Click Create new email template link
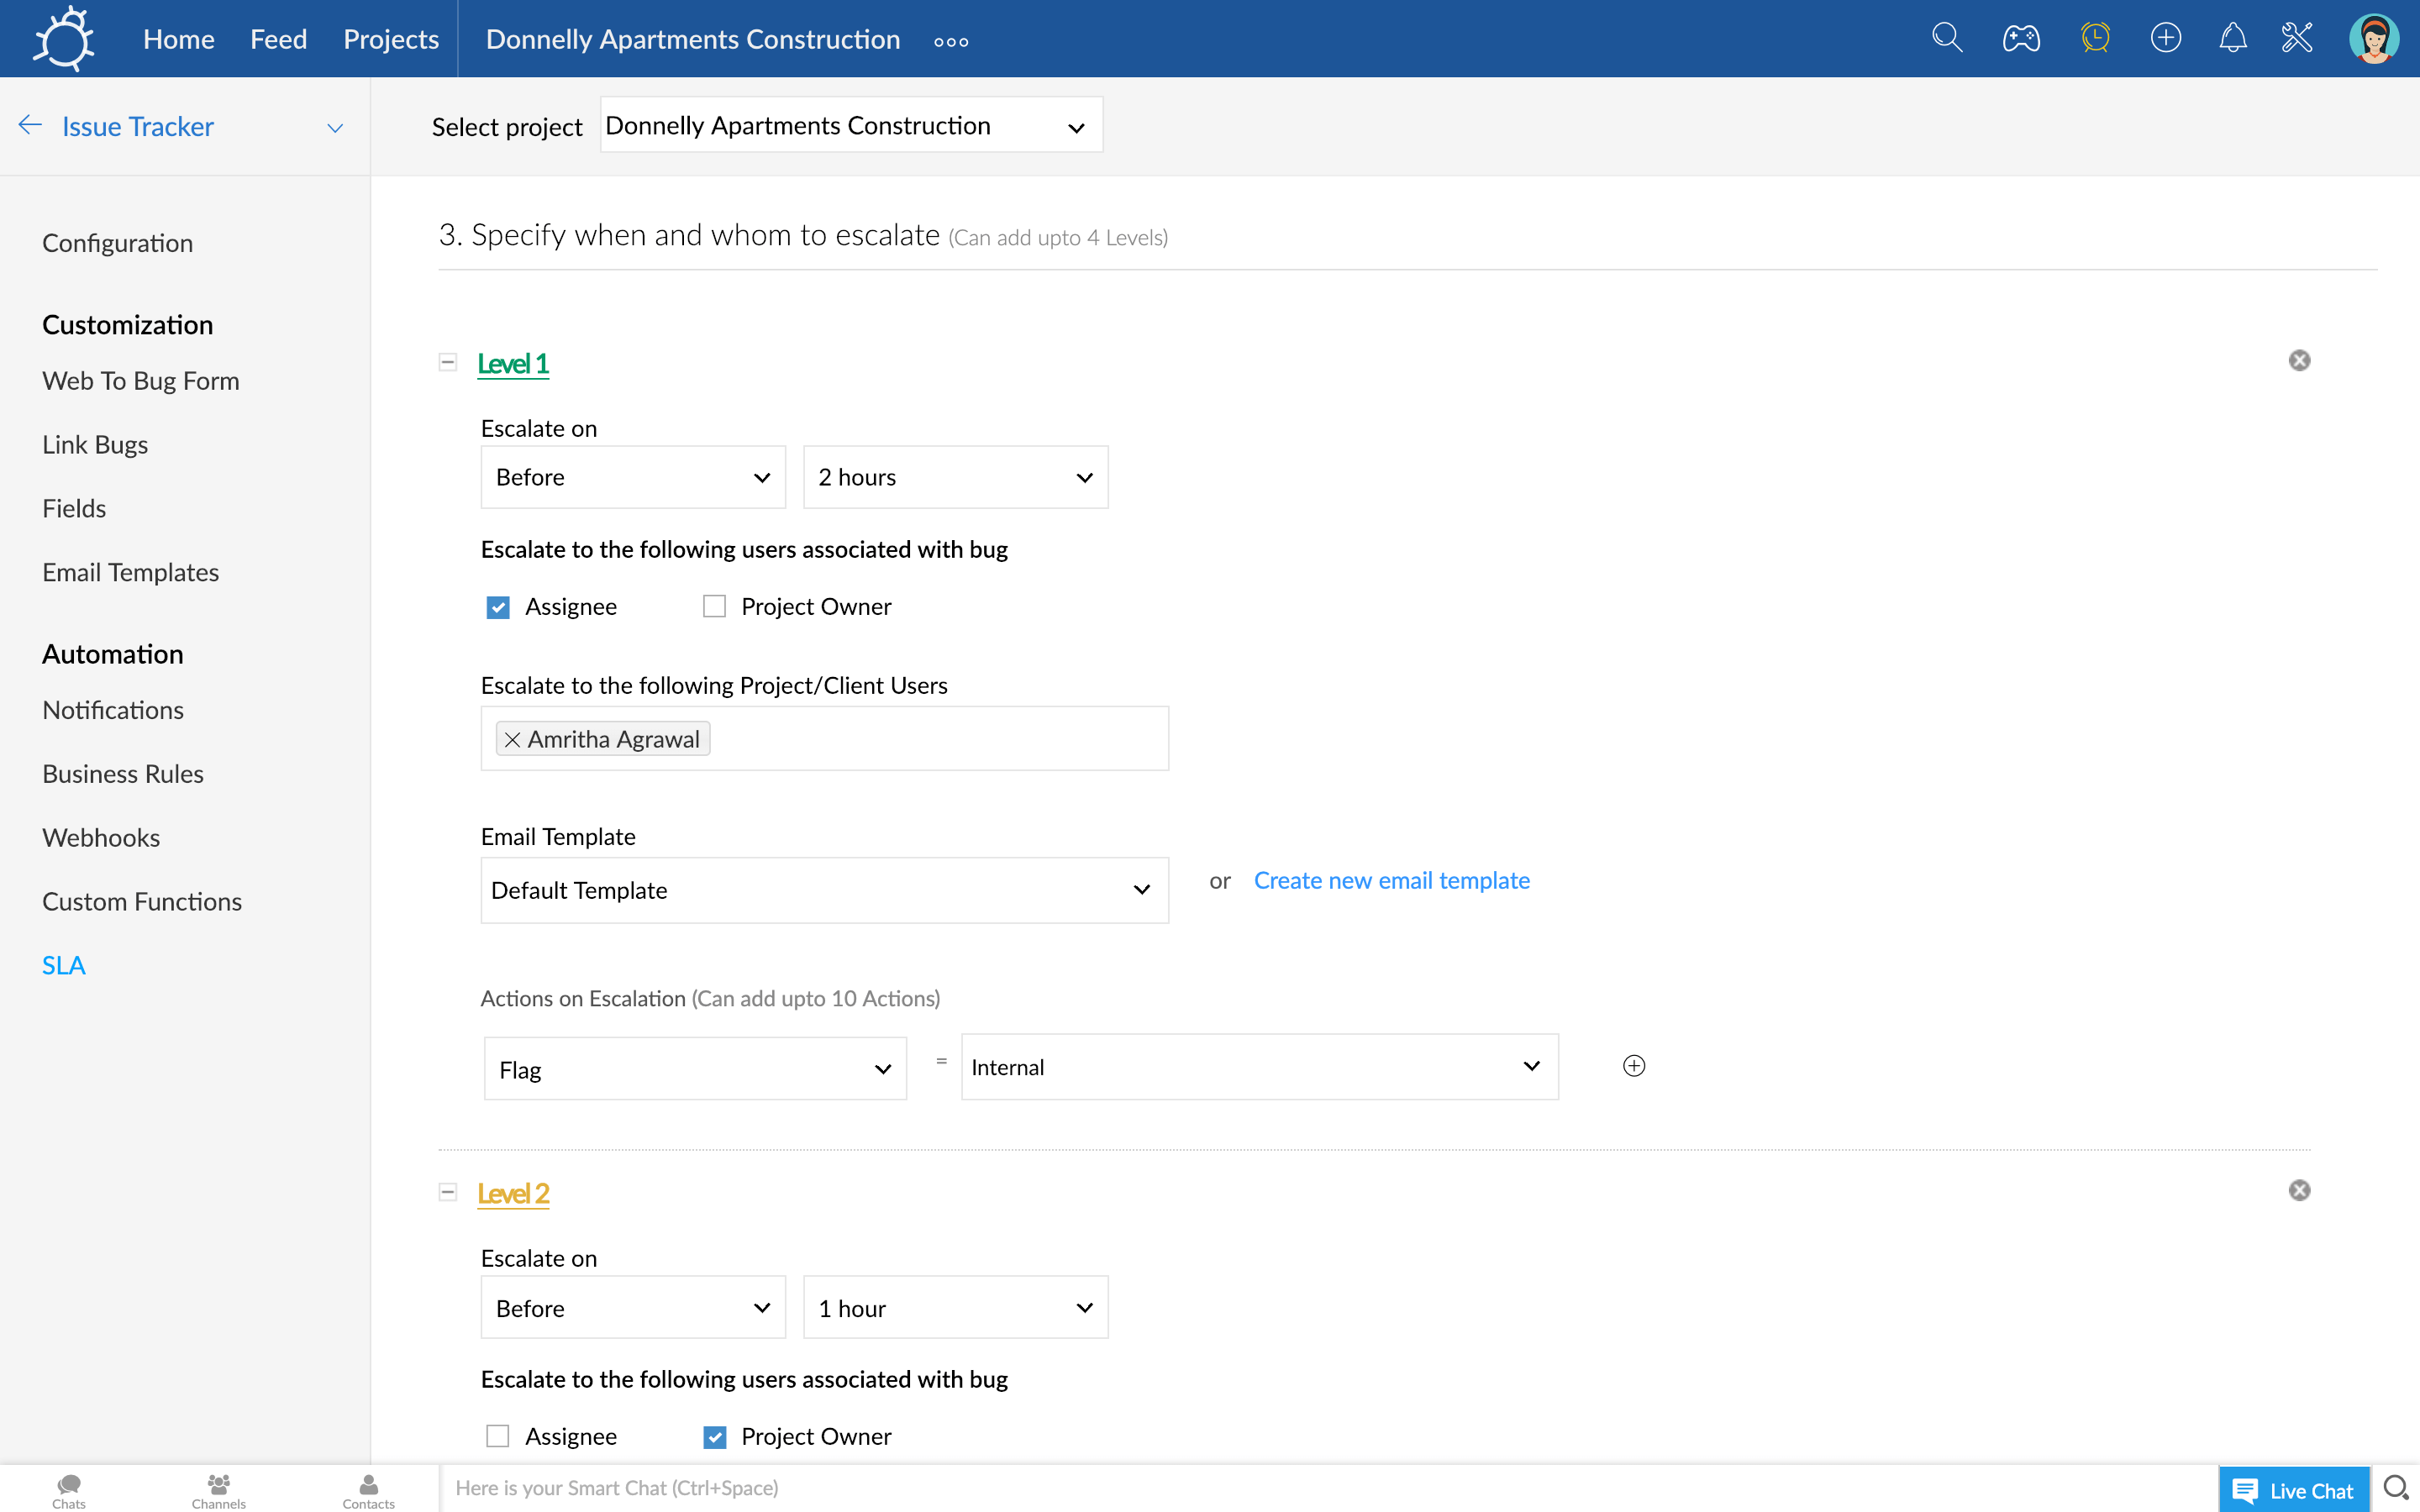 pos(1391,880)
